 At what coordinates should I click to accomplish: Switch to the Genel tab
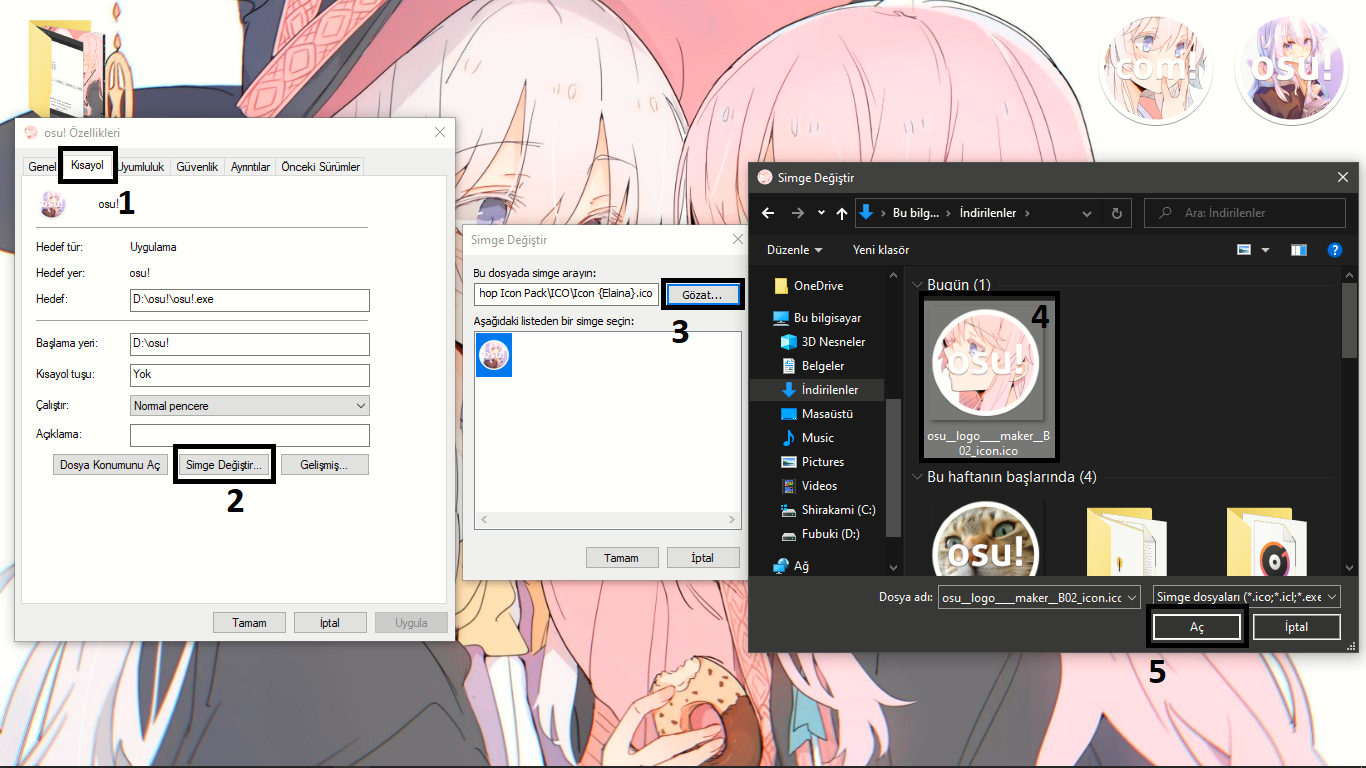(x=41, y=167)
